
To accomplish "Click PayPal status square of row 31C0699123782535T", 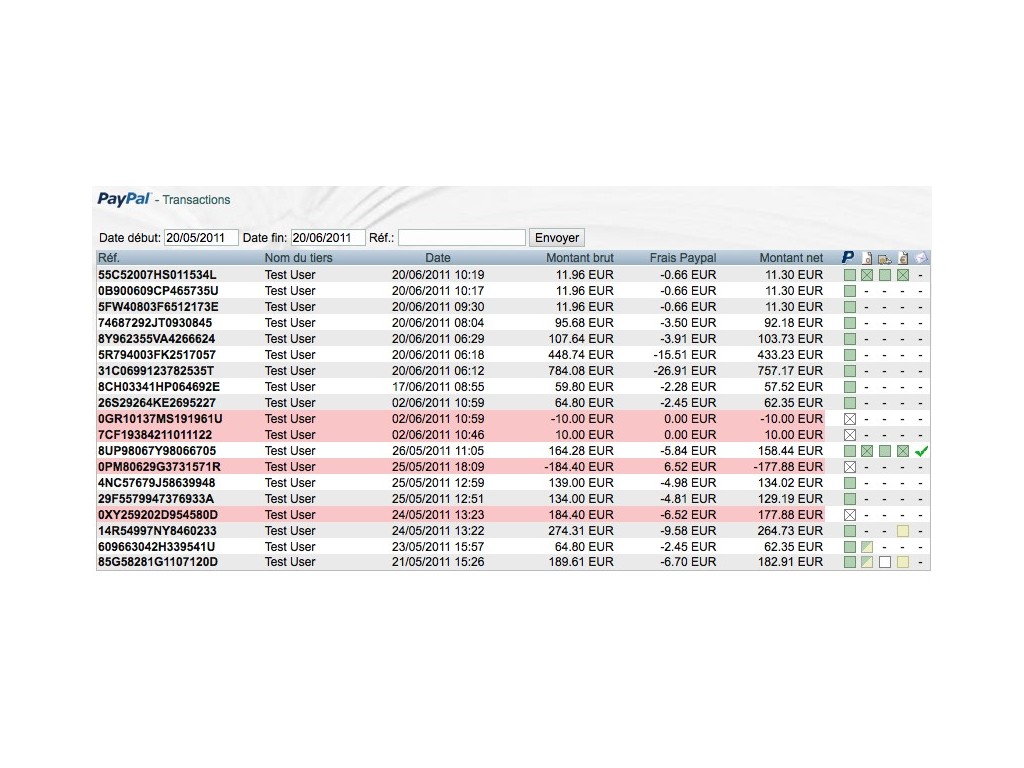I will [x=850, y=371].
